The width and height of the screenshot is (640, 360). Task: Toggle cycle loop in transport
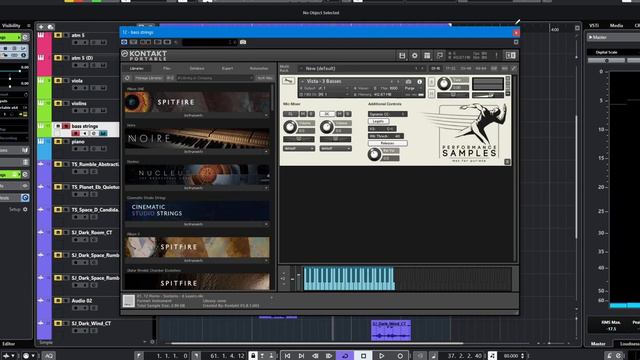tap(345, 356)
